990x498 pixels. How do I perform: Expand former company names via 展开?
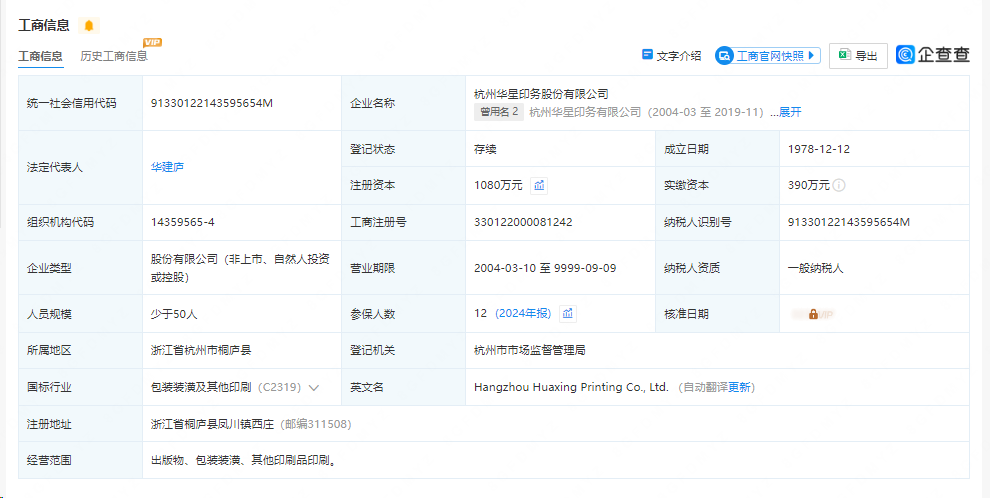(790, 112)
